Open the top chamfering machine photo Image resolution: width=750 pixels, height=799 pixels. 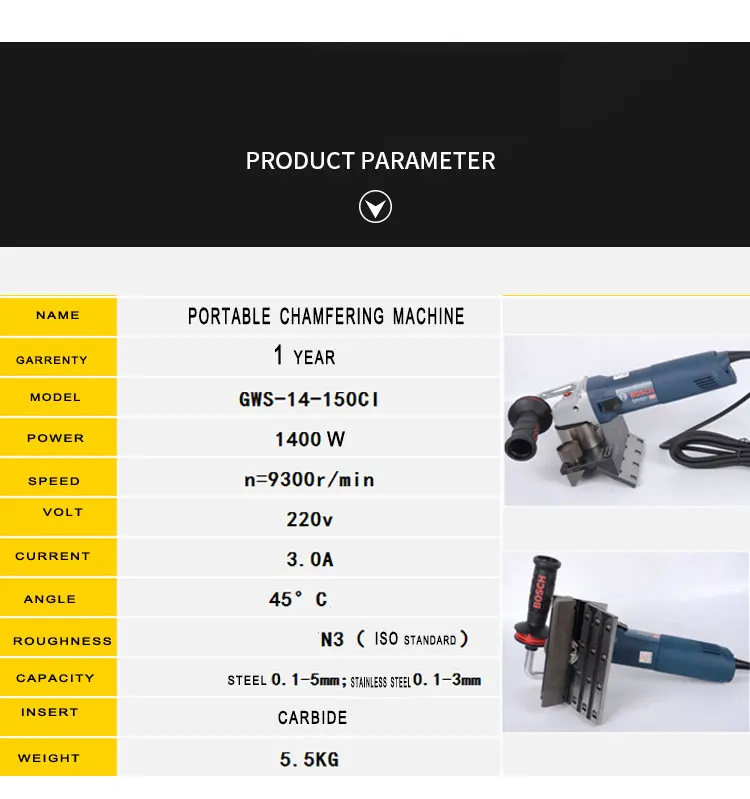coord(627,420)
